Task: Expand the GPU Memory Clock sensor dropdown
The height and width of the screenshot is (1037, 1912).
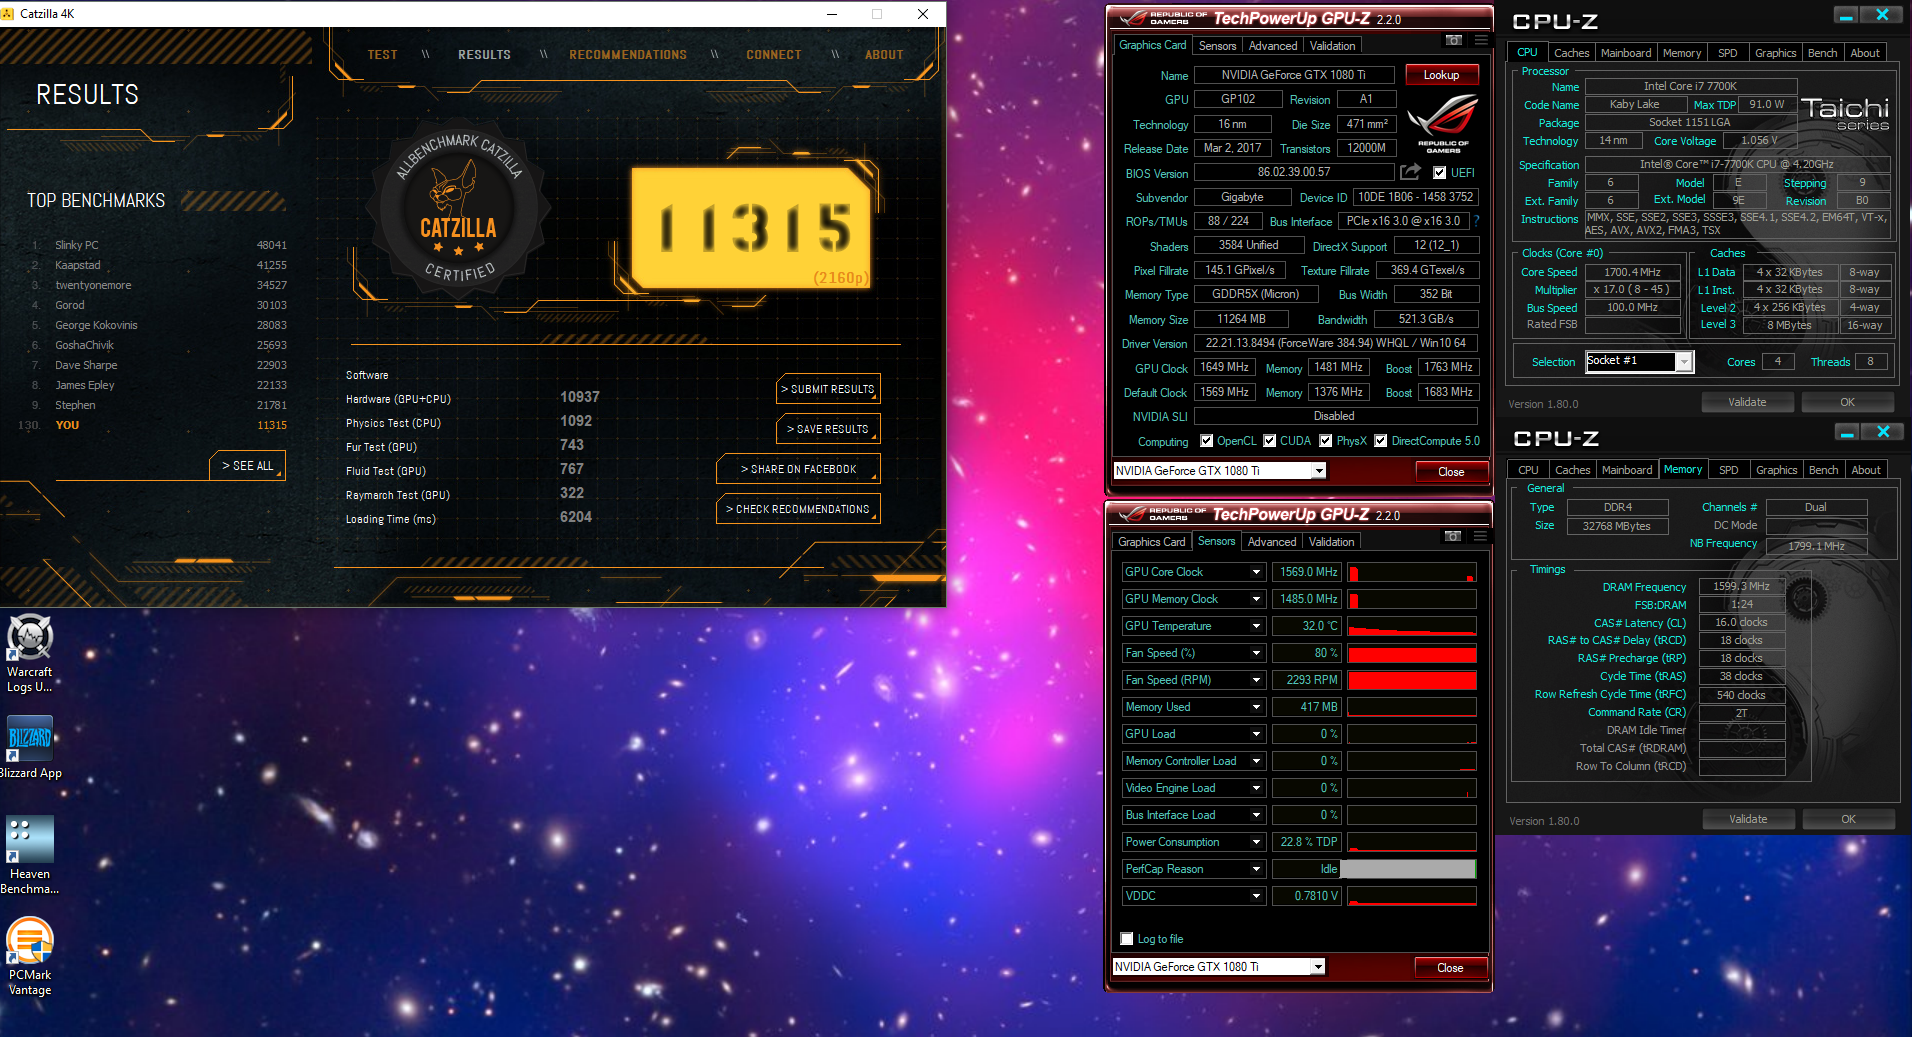Action: tap(1256, 599)
